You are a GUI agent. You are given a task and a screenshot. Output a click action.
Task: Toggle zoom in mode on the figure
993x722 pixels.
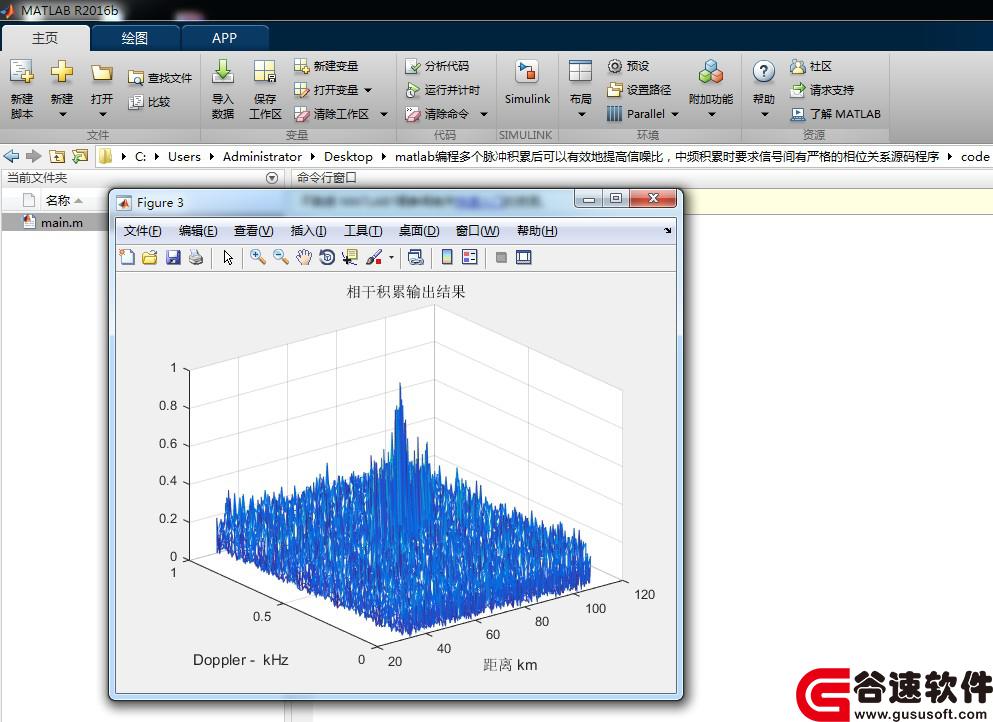257,257
